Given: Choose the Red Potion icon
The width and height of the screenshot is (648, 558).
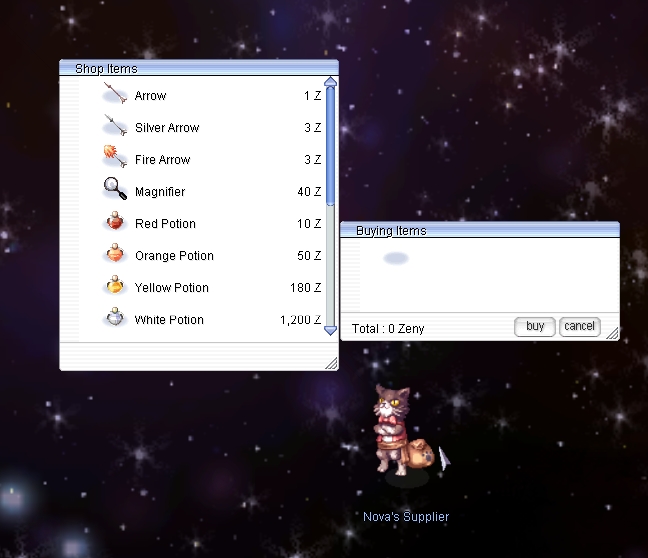Looking at the screenshot, I should [115, 223].
